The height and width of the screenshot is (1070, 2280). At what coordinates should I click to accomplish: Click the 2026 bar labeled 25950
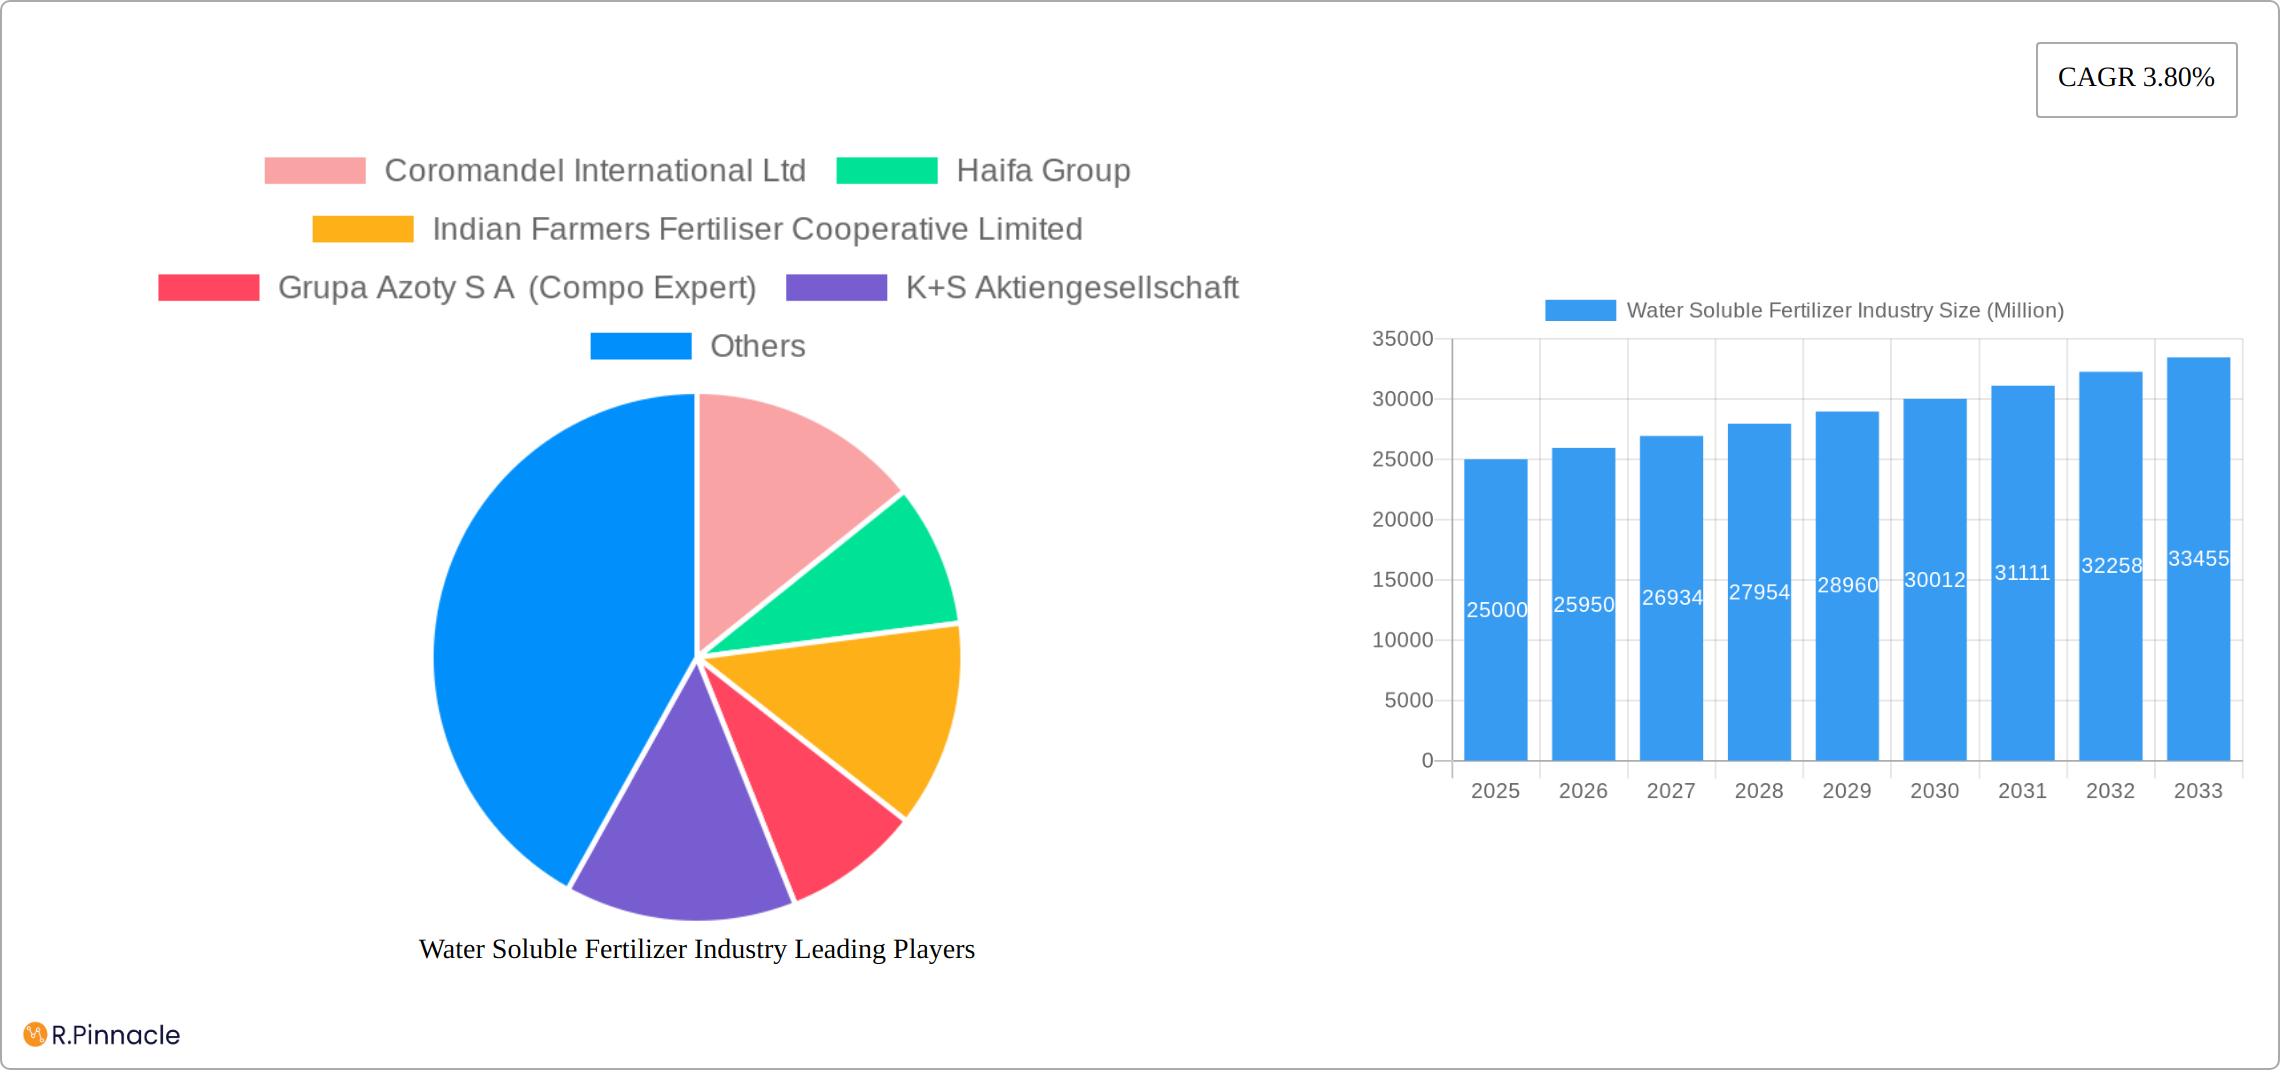click(1584, 604)
